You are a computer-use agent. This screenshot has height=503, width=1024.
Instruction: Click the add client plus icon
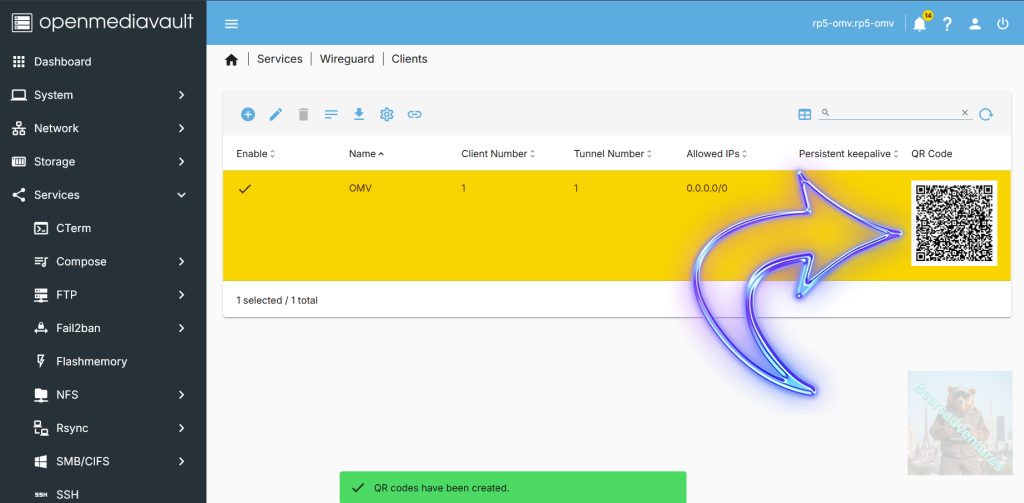tap(248, 115)
